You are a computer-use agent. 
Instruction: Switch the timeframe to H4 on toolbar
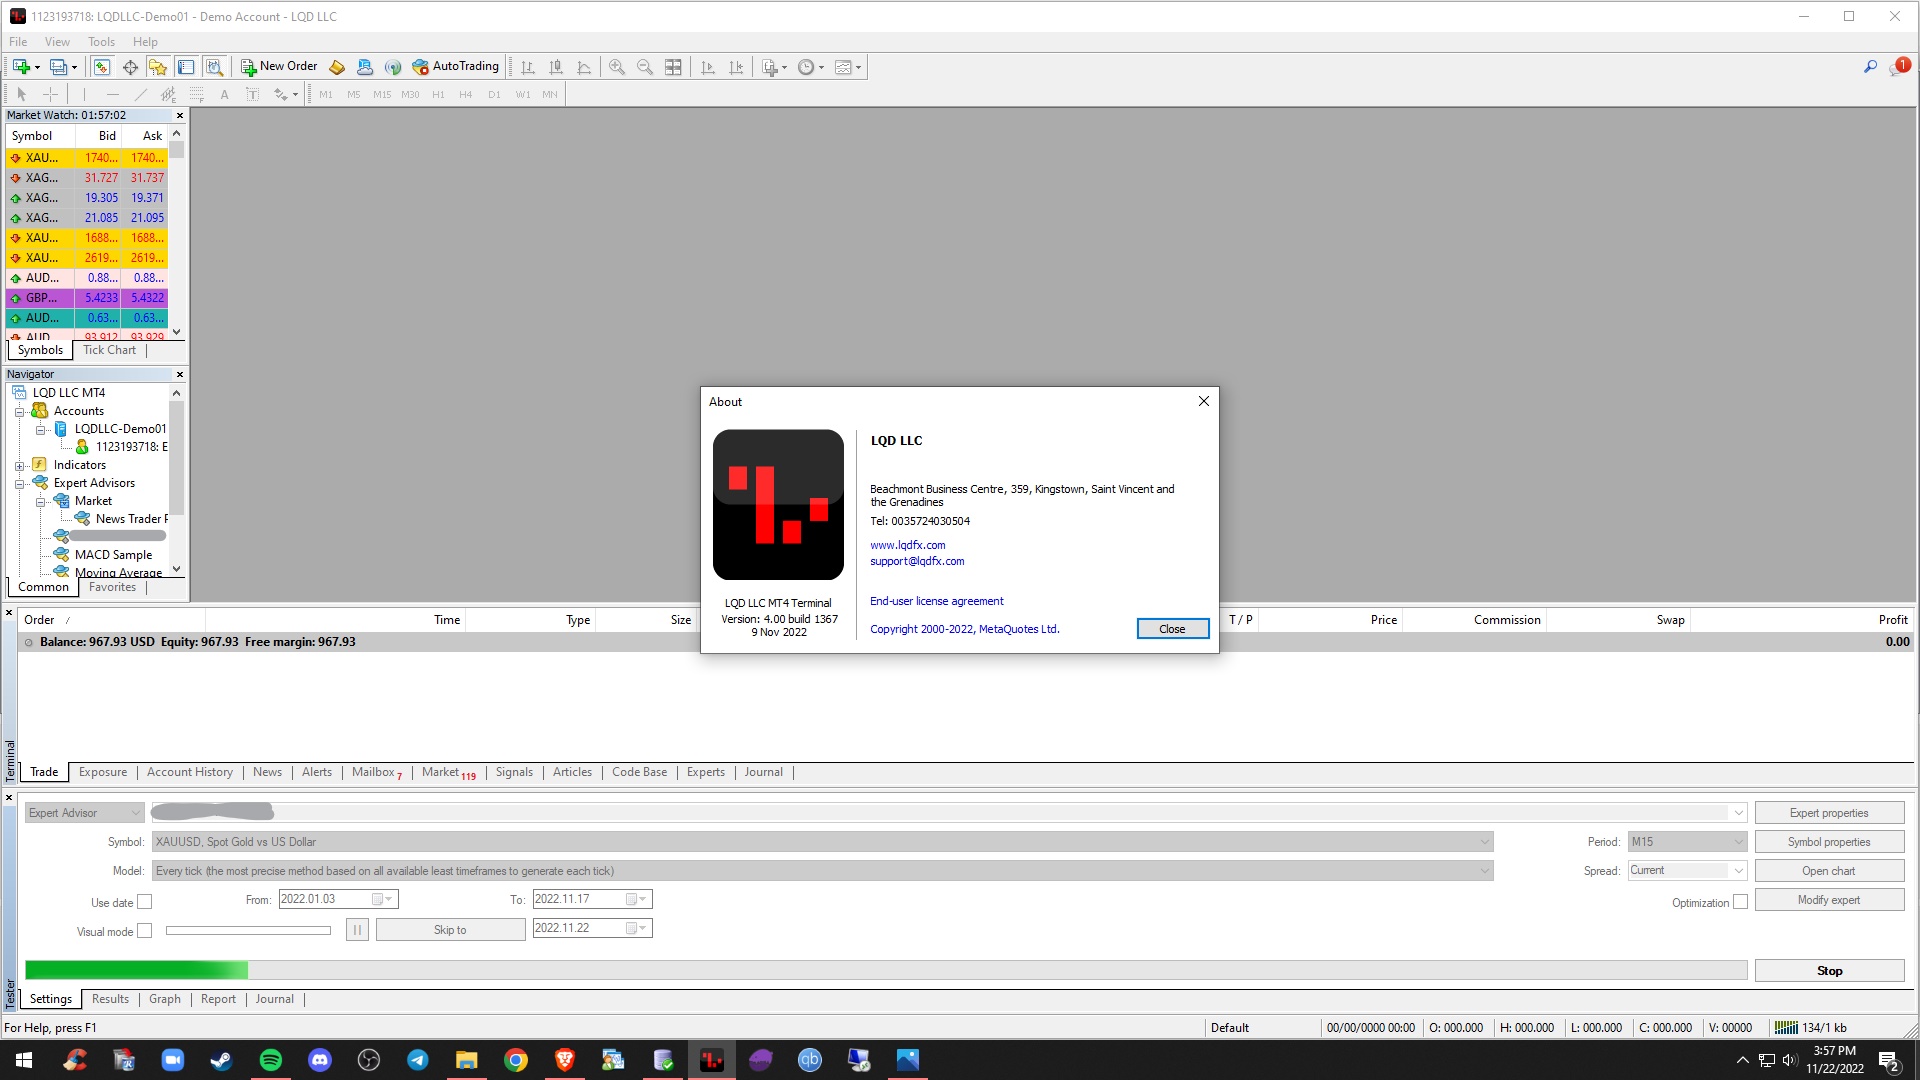click(466, 94)
